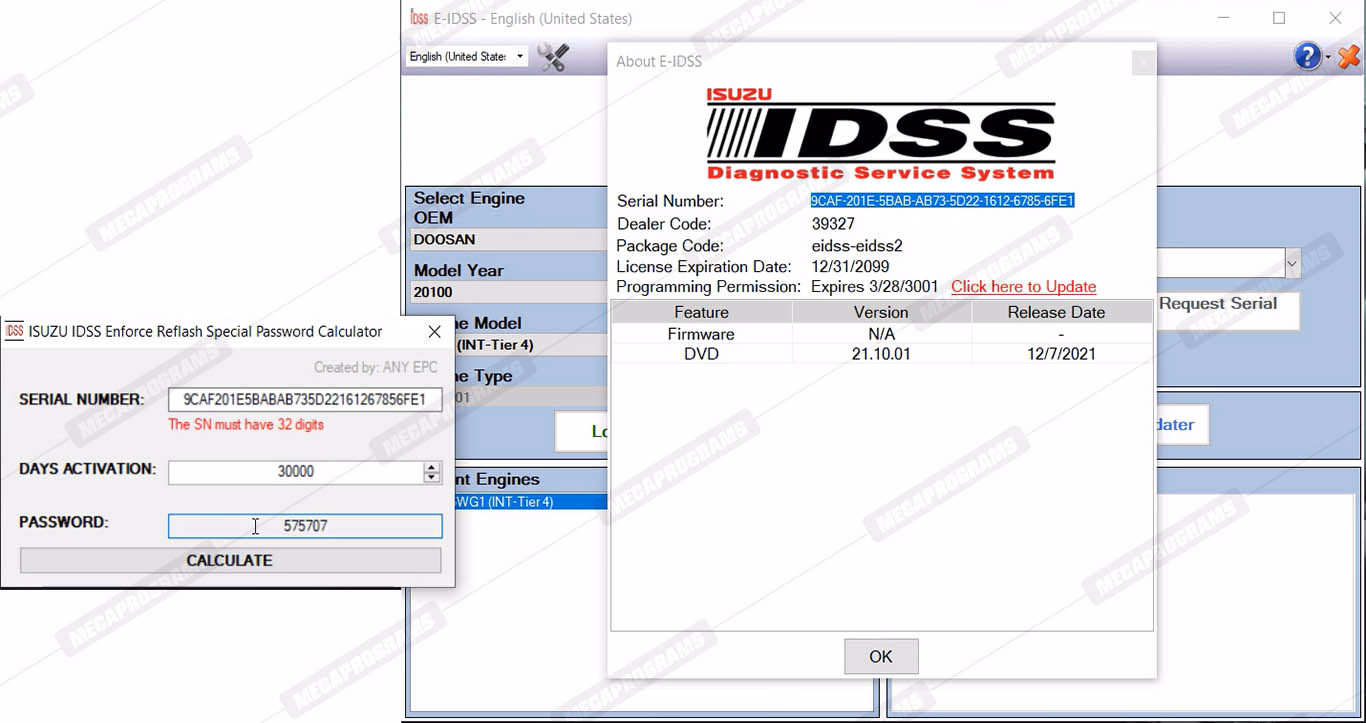The height and width of the screenshot is (723, 1366).
Task: Decrease days activation with down stepper arrow
Action: tap(432, 478)
